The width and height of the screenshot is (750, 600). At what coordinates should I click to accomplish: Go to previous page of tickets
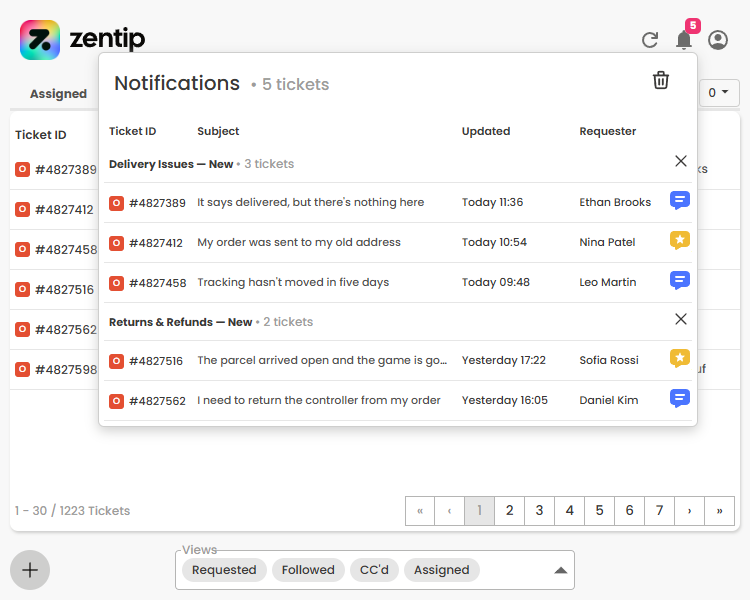pos(450,511)
